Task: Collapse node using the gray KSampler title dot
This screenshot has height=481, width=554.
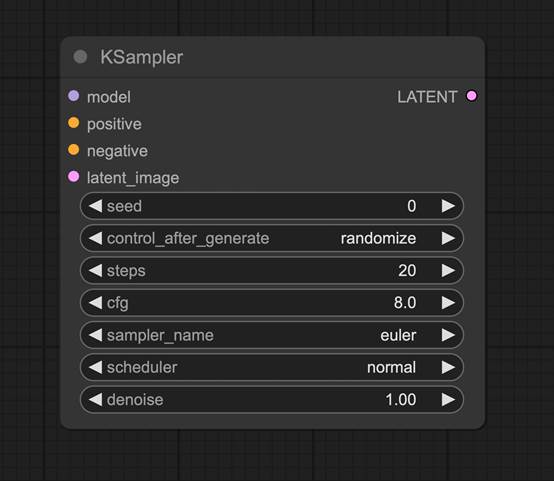Action: (80, 57)
